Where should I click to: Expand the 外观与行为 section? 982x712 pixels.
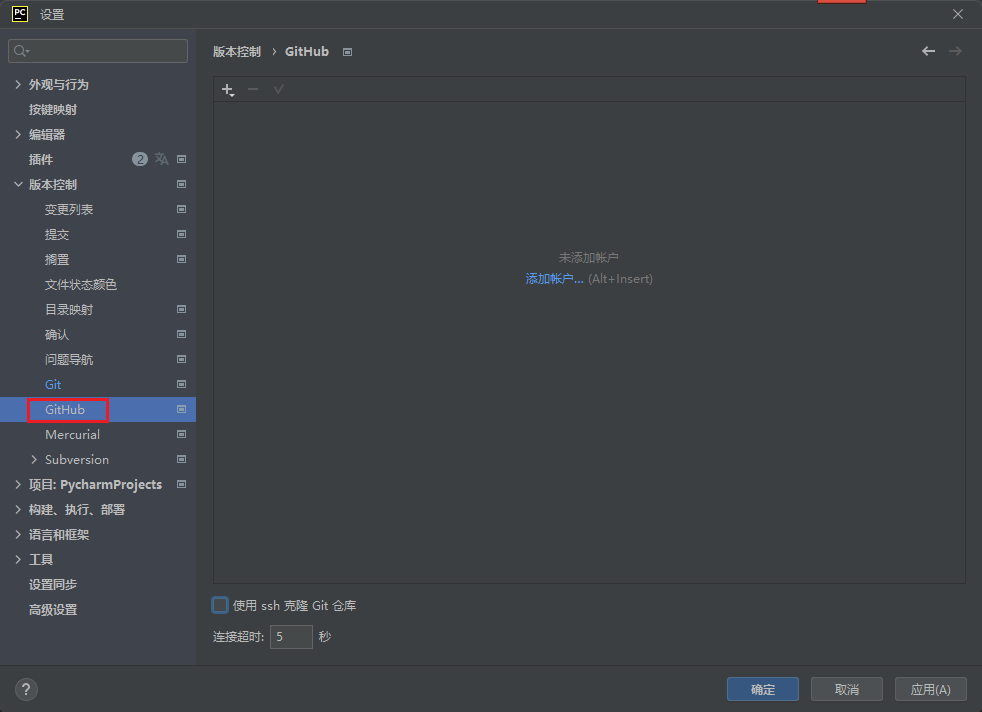click(18, 84)
